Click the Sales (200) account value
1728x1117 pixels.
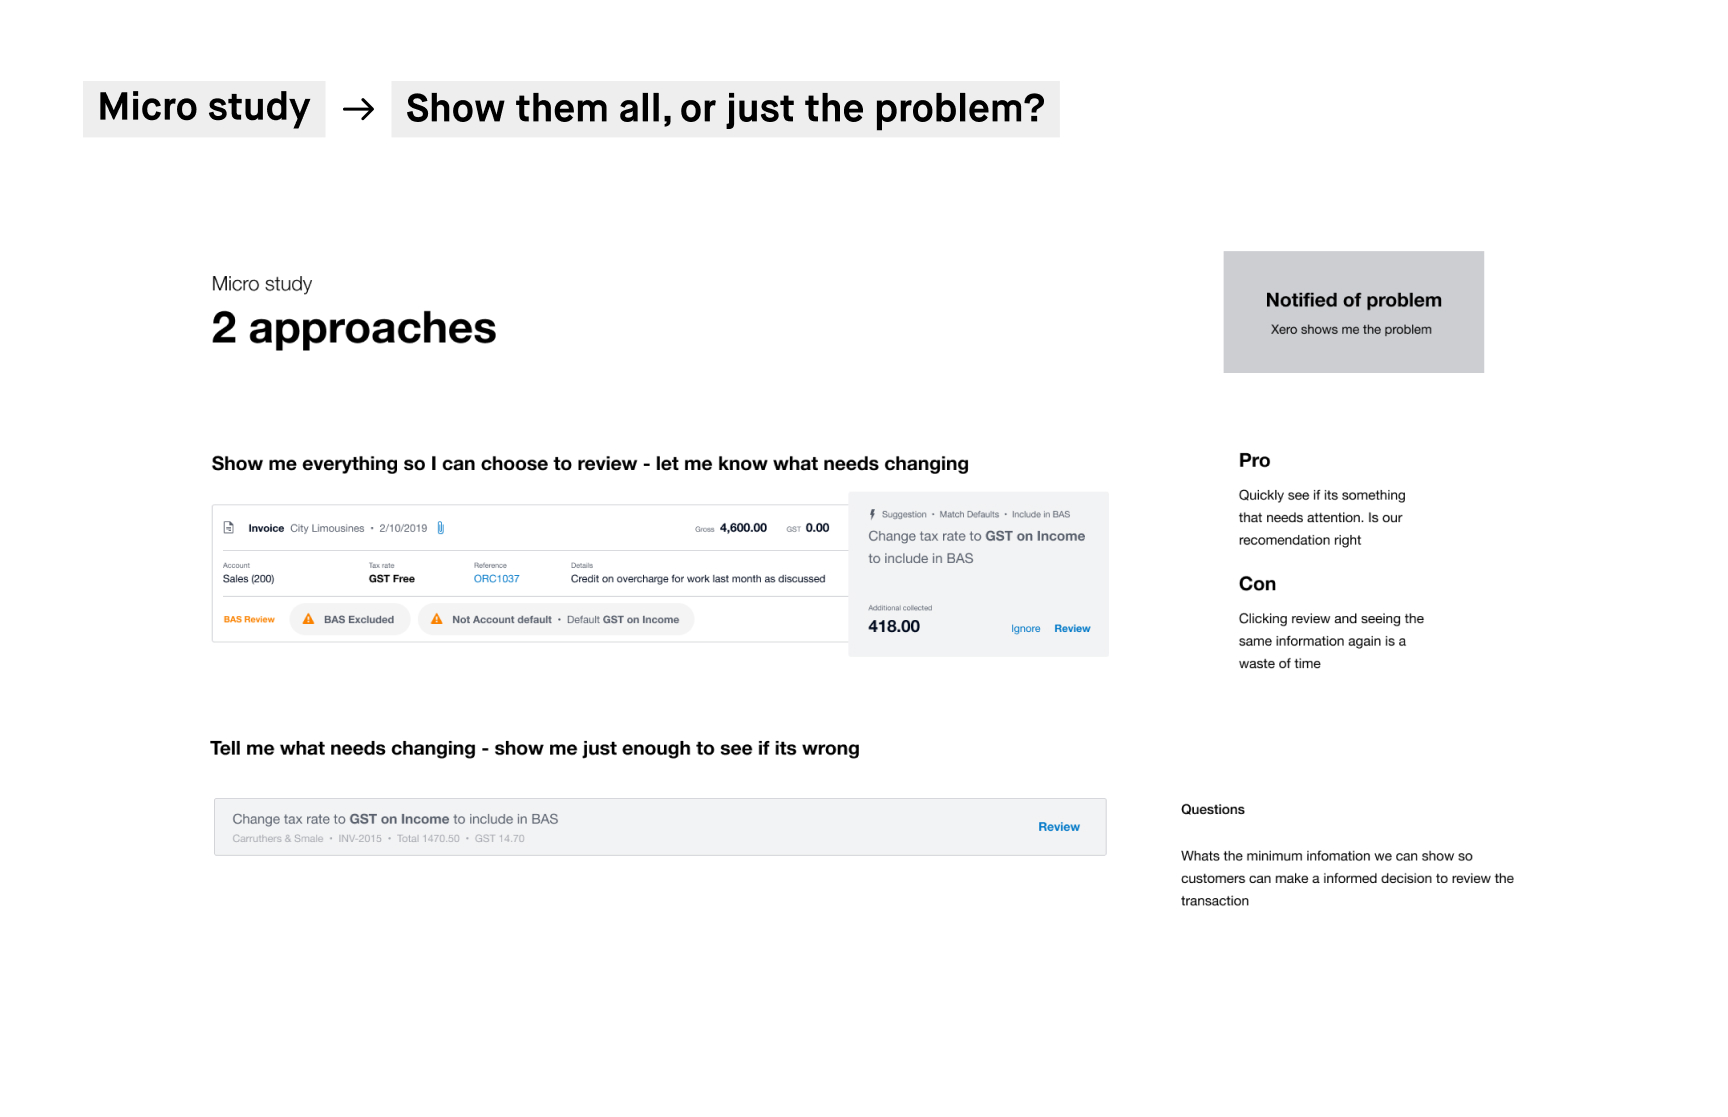tap(248, 579)
